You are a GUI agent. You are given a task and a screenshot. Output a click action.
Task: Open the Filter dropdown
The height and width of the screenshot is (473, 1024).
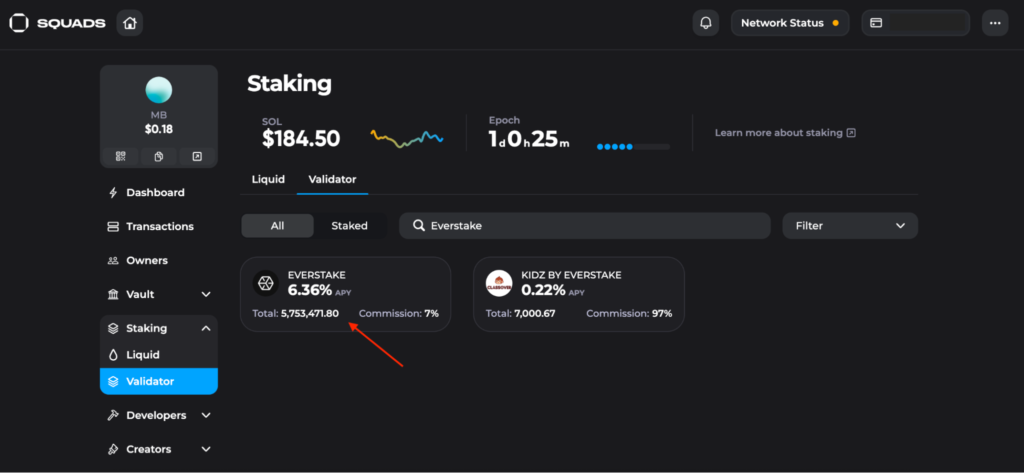click(x=850, y=225)
